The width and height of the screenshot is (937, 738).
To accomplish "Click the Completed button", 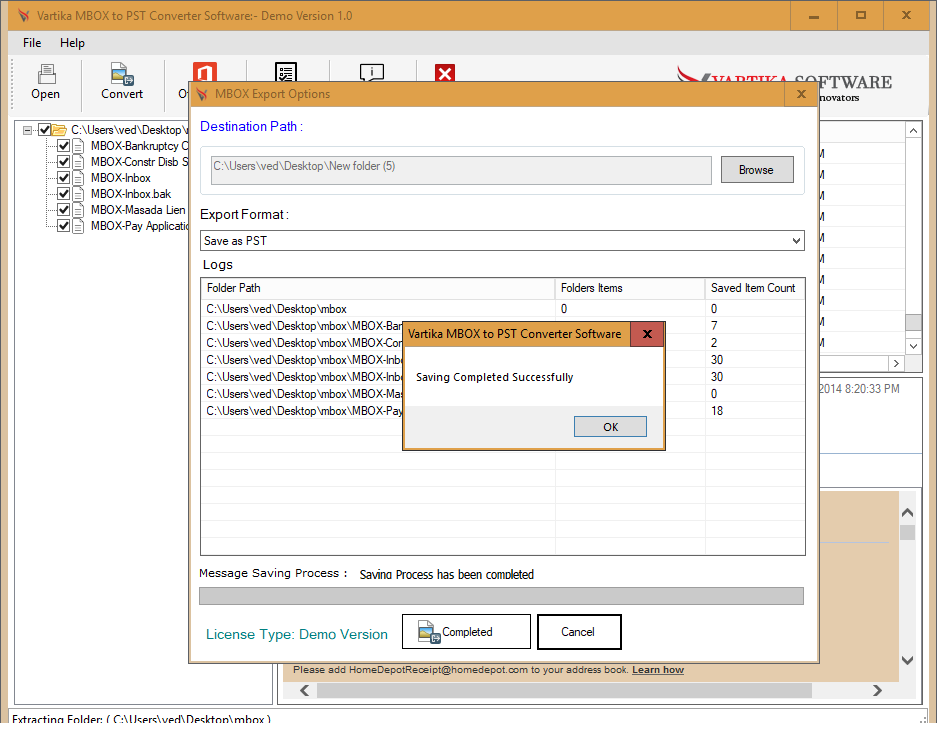I will 466,632.
